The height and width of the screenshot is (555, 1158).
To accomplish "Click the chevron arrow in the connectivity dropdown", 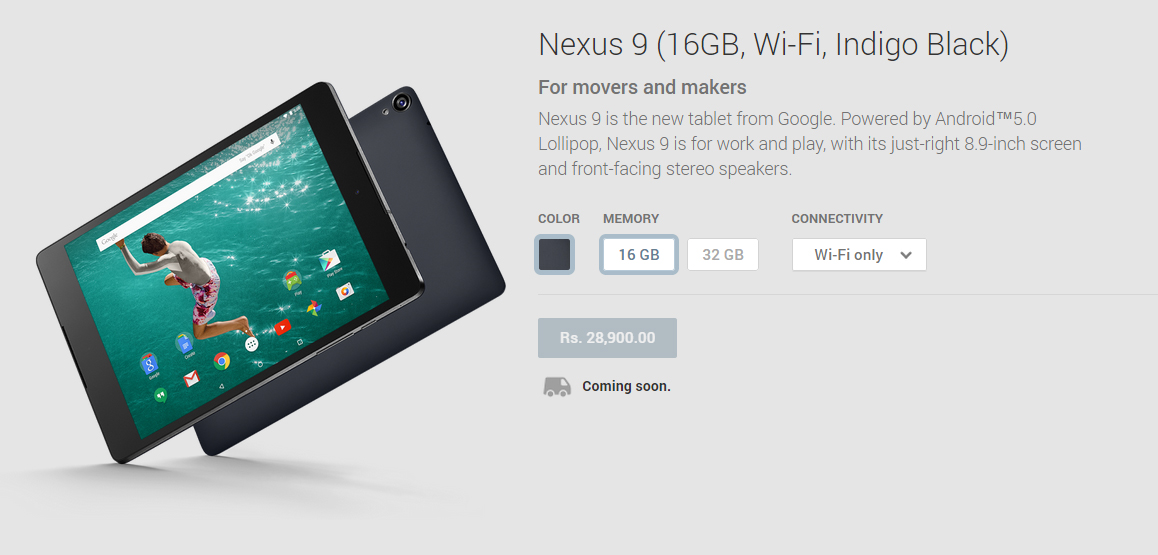I will point(906,255).
